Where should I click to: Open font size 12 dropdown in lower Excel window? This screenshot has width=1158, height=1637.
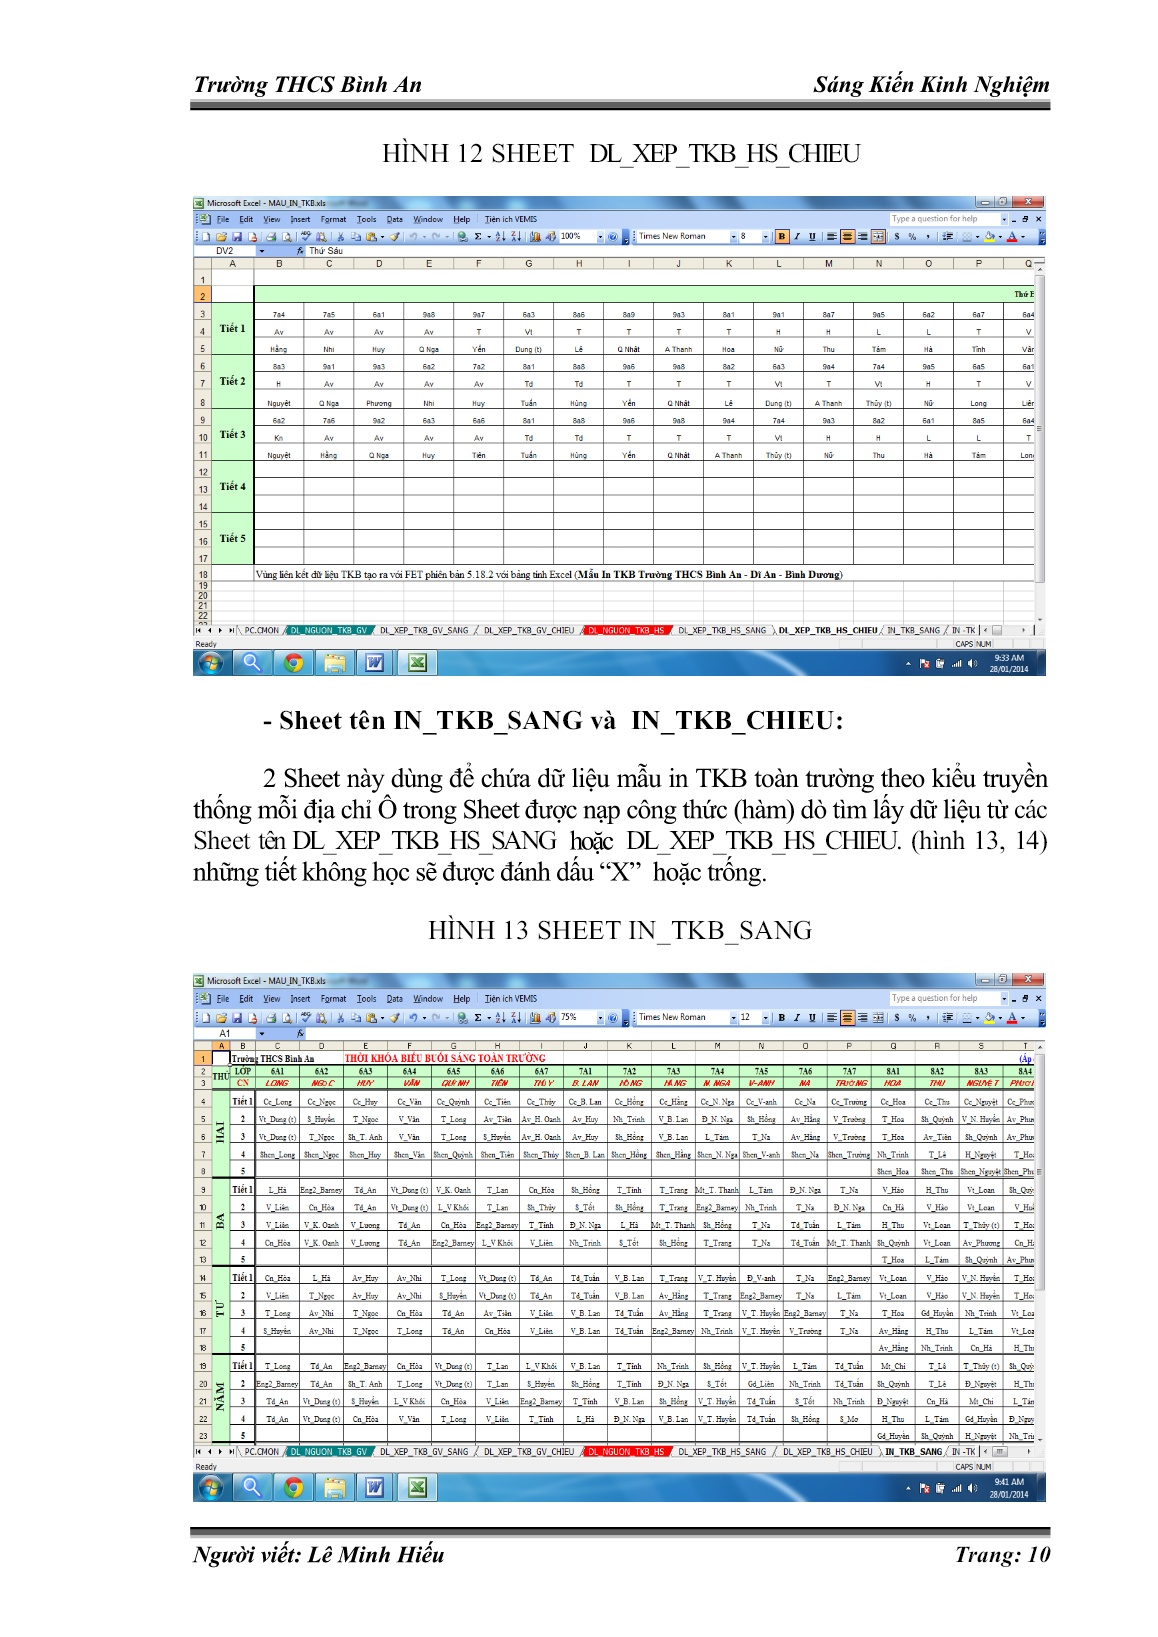[x=765, y=1017]
